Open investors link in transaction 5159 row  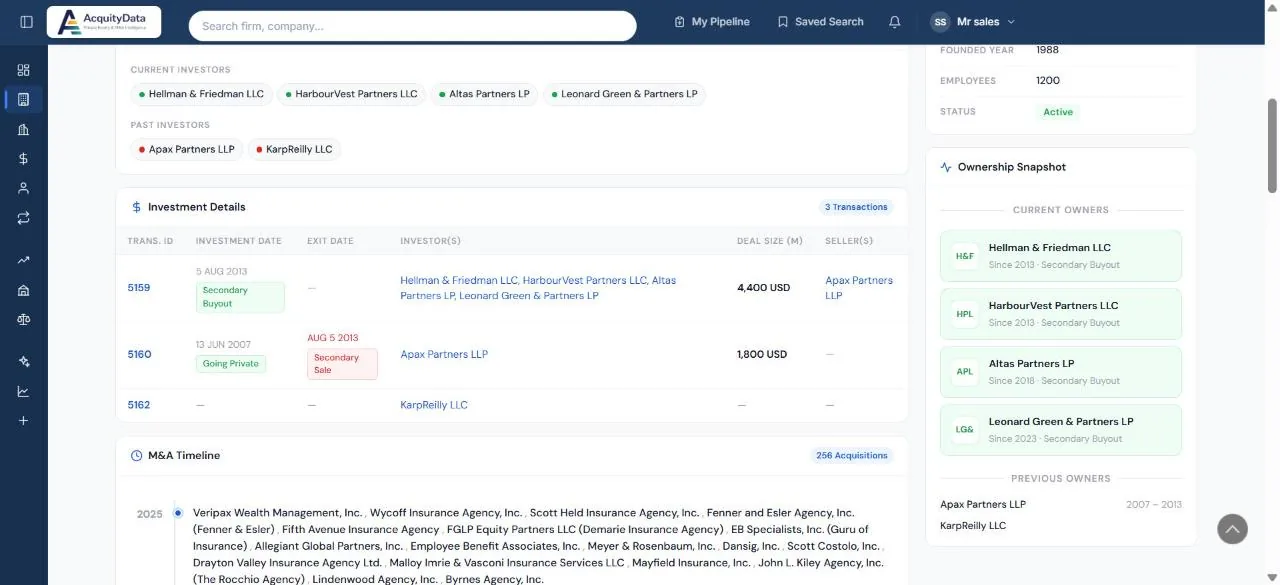[538, 288]
